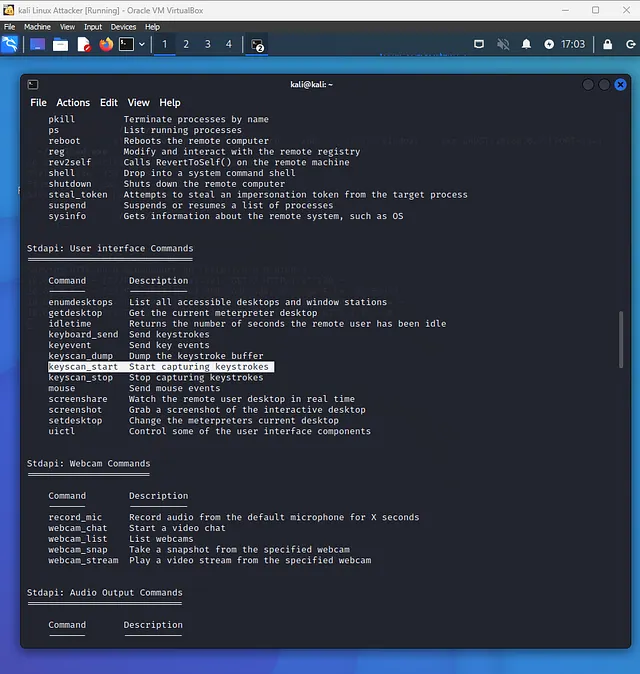The height and width of the screenshot is (674, 640).
Task: Click the enumdesktops command text
Action: pyautogui.click(x=80, y=302)
